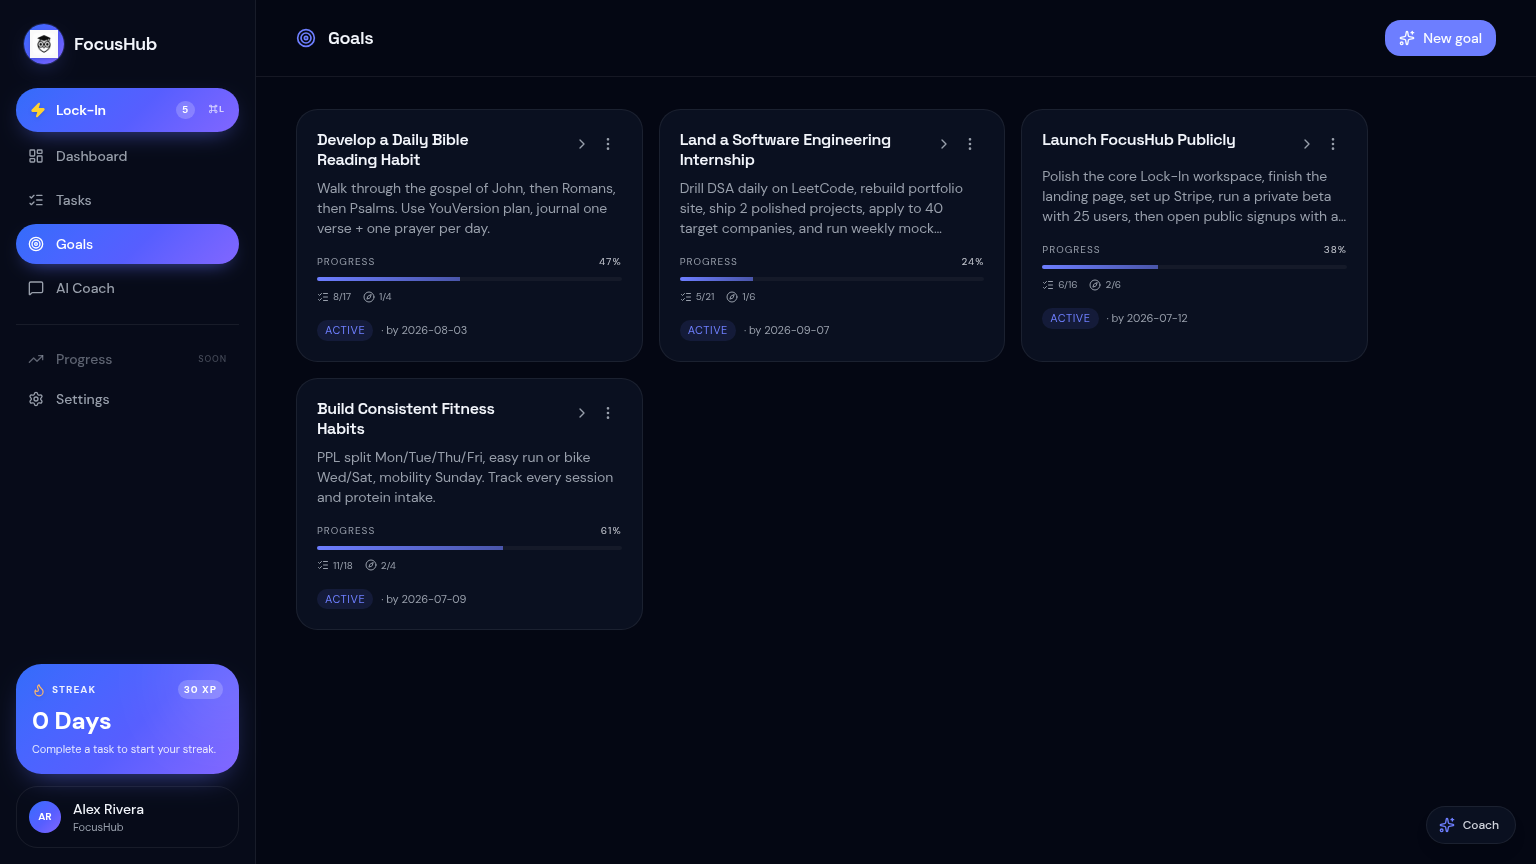Click the streak flame icon
The image size is (1536, 864).
coord(39,690)
